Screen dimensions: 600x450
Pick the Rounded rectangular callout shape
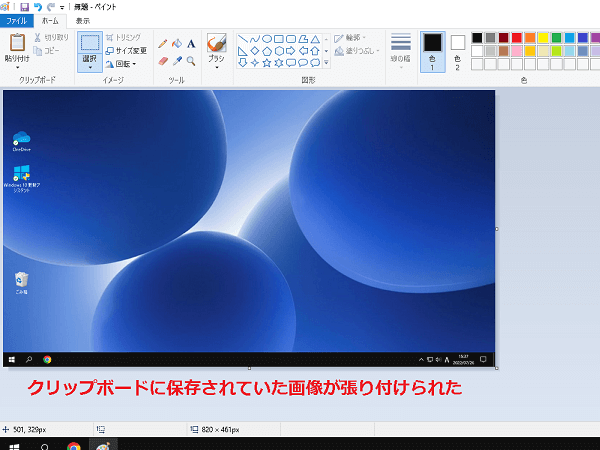[x=291, y=63]
